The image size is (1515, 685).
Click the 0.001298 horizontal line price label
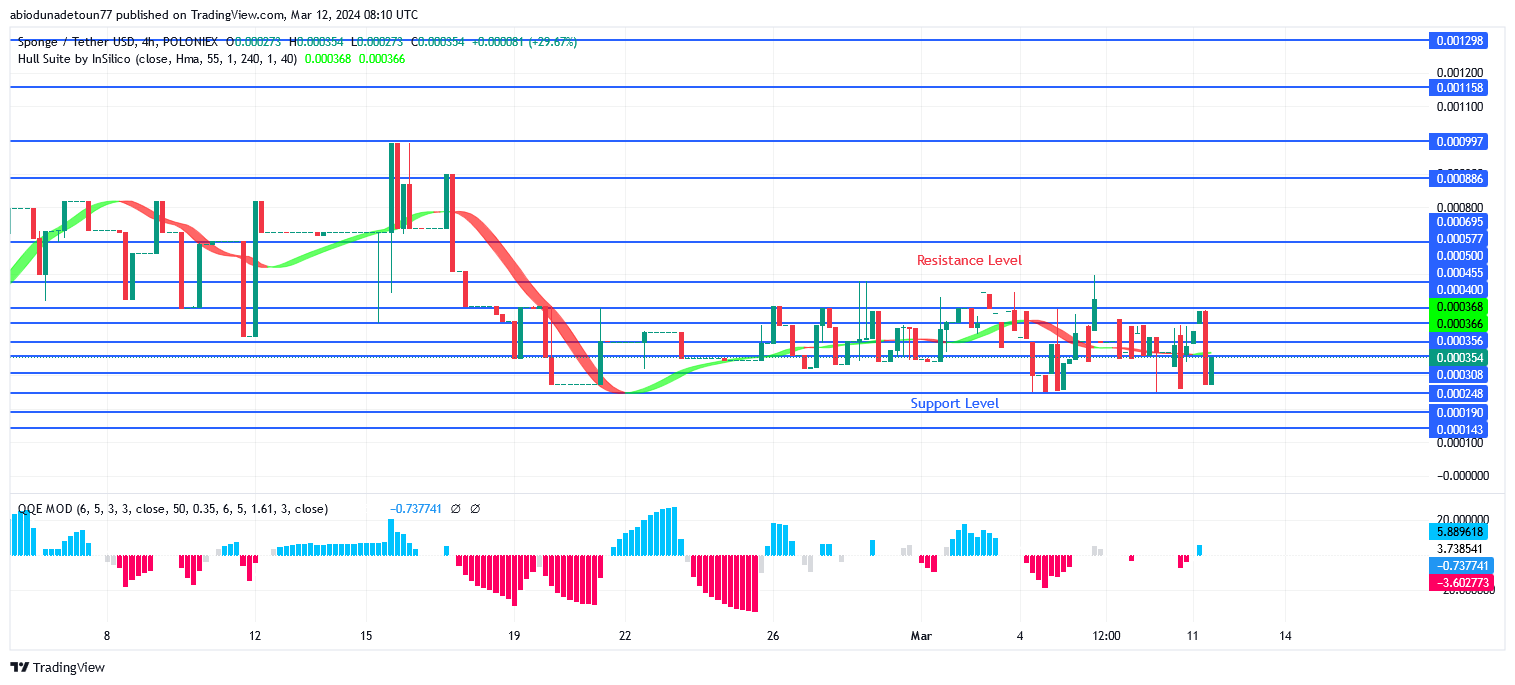coord(1460,41)
